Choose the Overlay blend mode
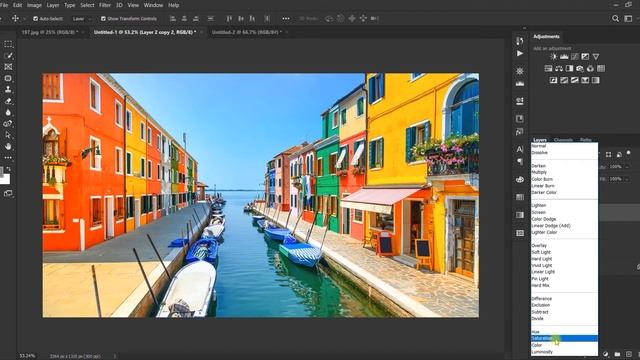Image resolution: width=640 pixels, height=360 pixels. [564, 246]
